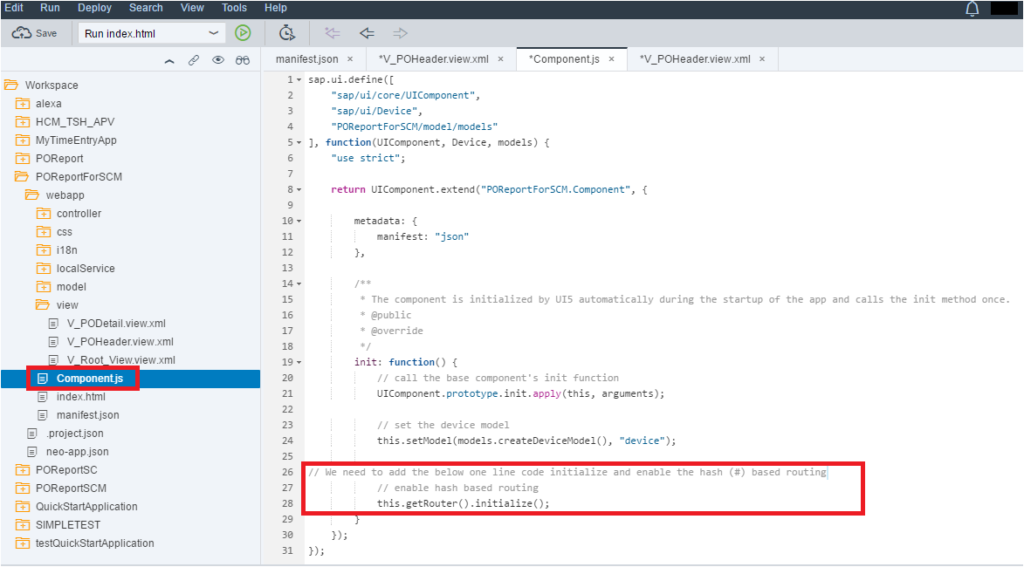The height and width of the screenshot is (567, 1024).
Task: Expand the POReportSC folder
Action: click(x=23, y=470)
